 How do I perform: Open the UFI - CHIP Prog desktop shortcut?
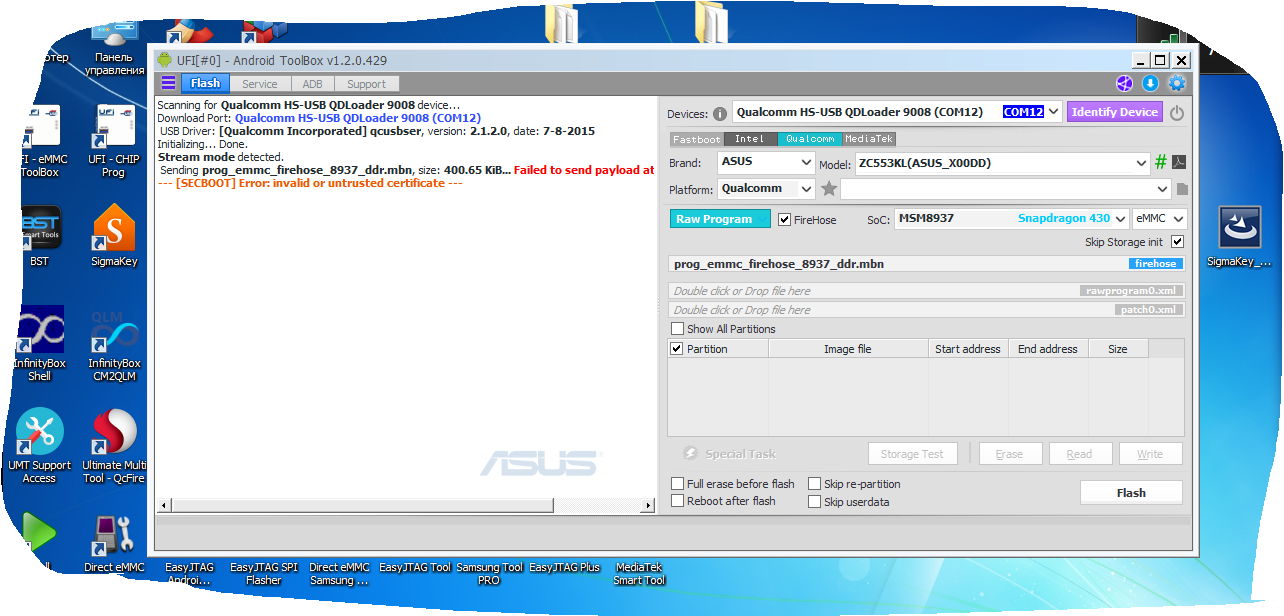point(114,142)
